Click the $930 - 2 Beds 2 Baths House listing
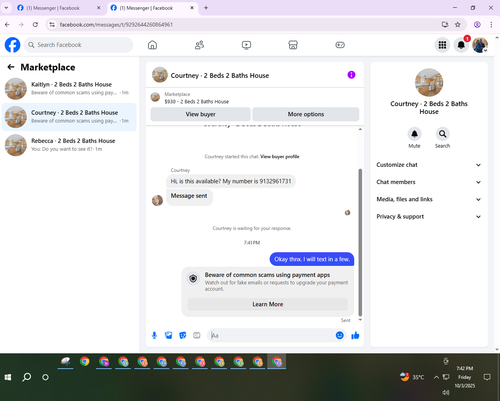This screenshot has height=401, width=500. point(197,101)
